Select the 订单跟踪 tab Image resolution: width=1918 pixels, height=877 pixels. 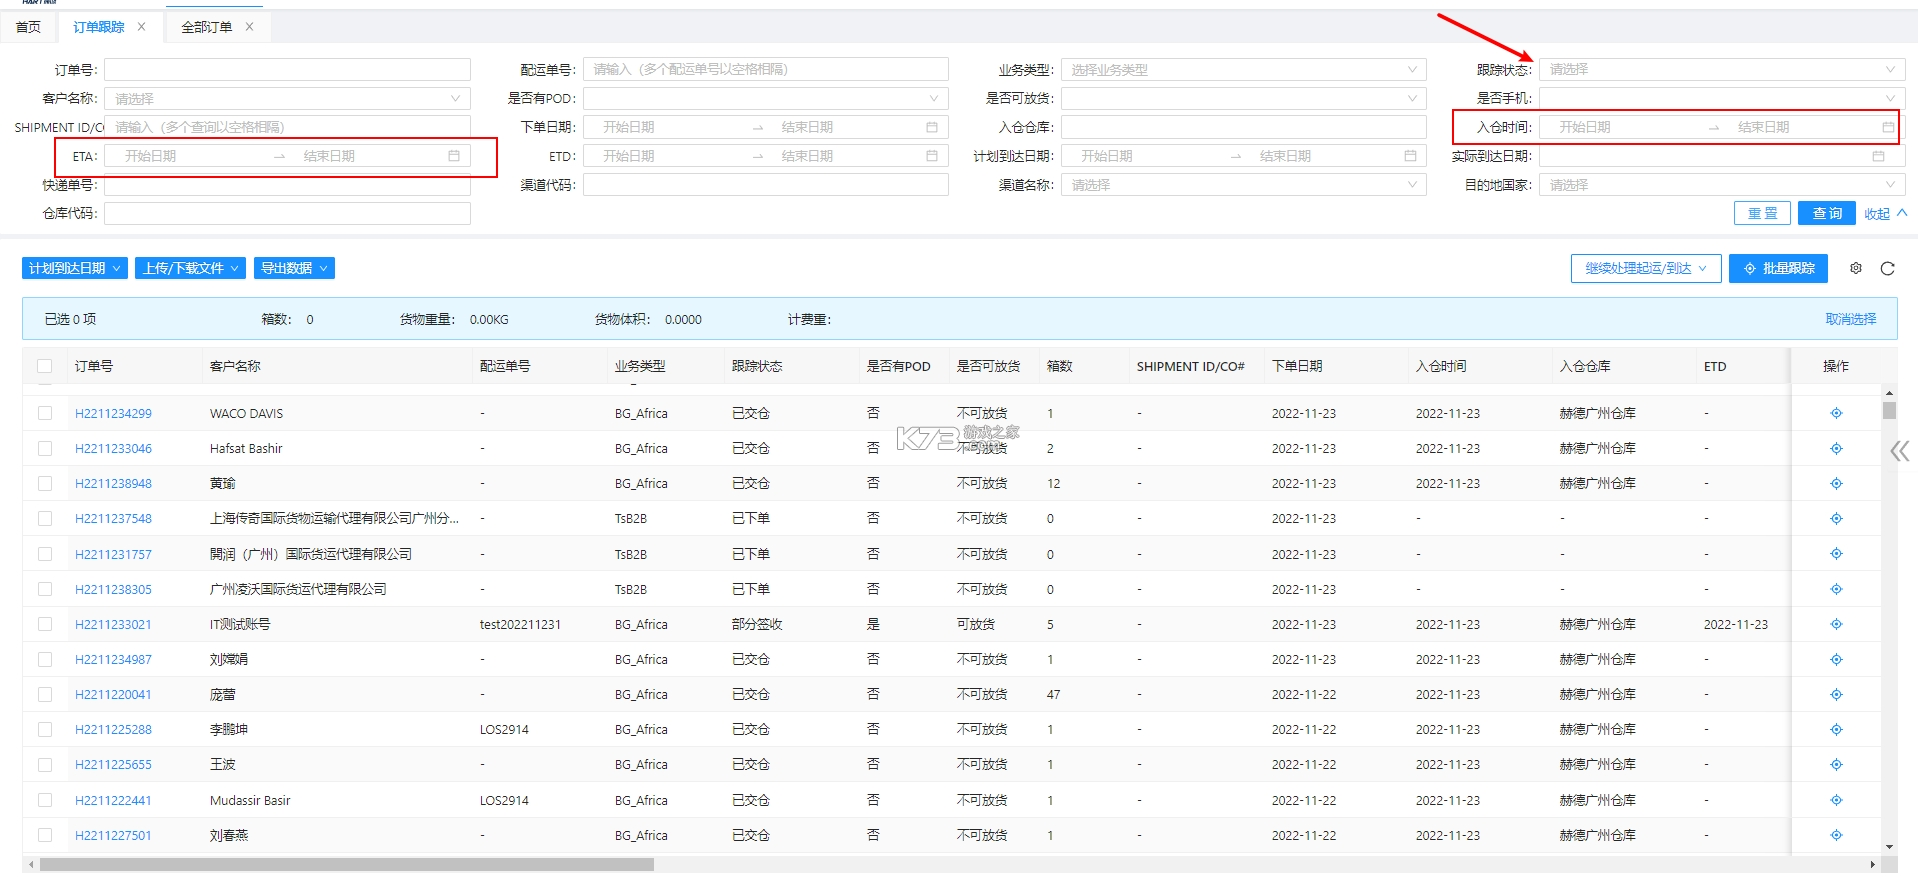point(99,27)
